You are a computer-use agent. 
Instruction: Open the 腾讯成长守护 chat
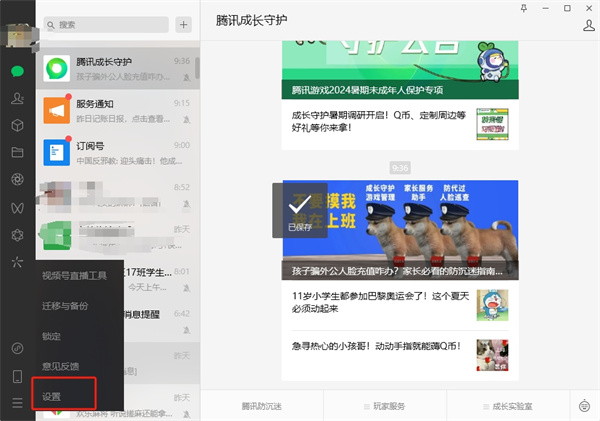tap(118, 69)
